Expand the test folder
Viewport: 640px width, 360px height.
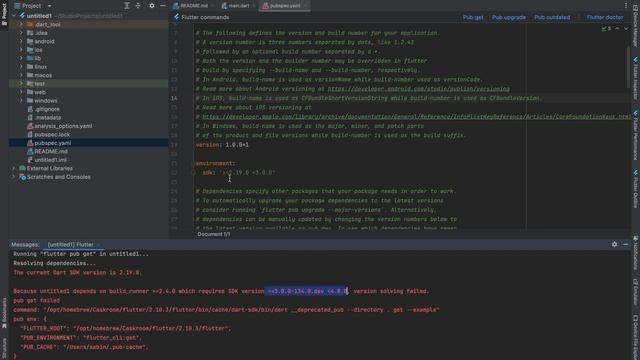coord(21,84)
